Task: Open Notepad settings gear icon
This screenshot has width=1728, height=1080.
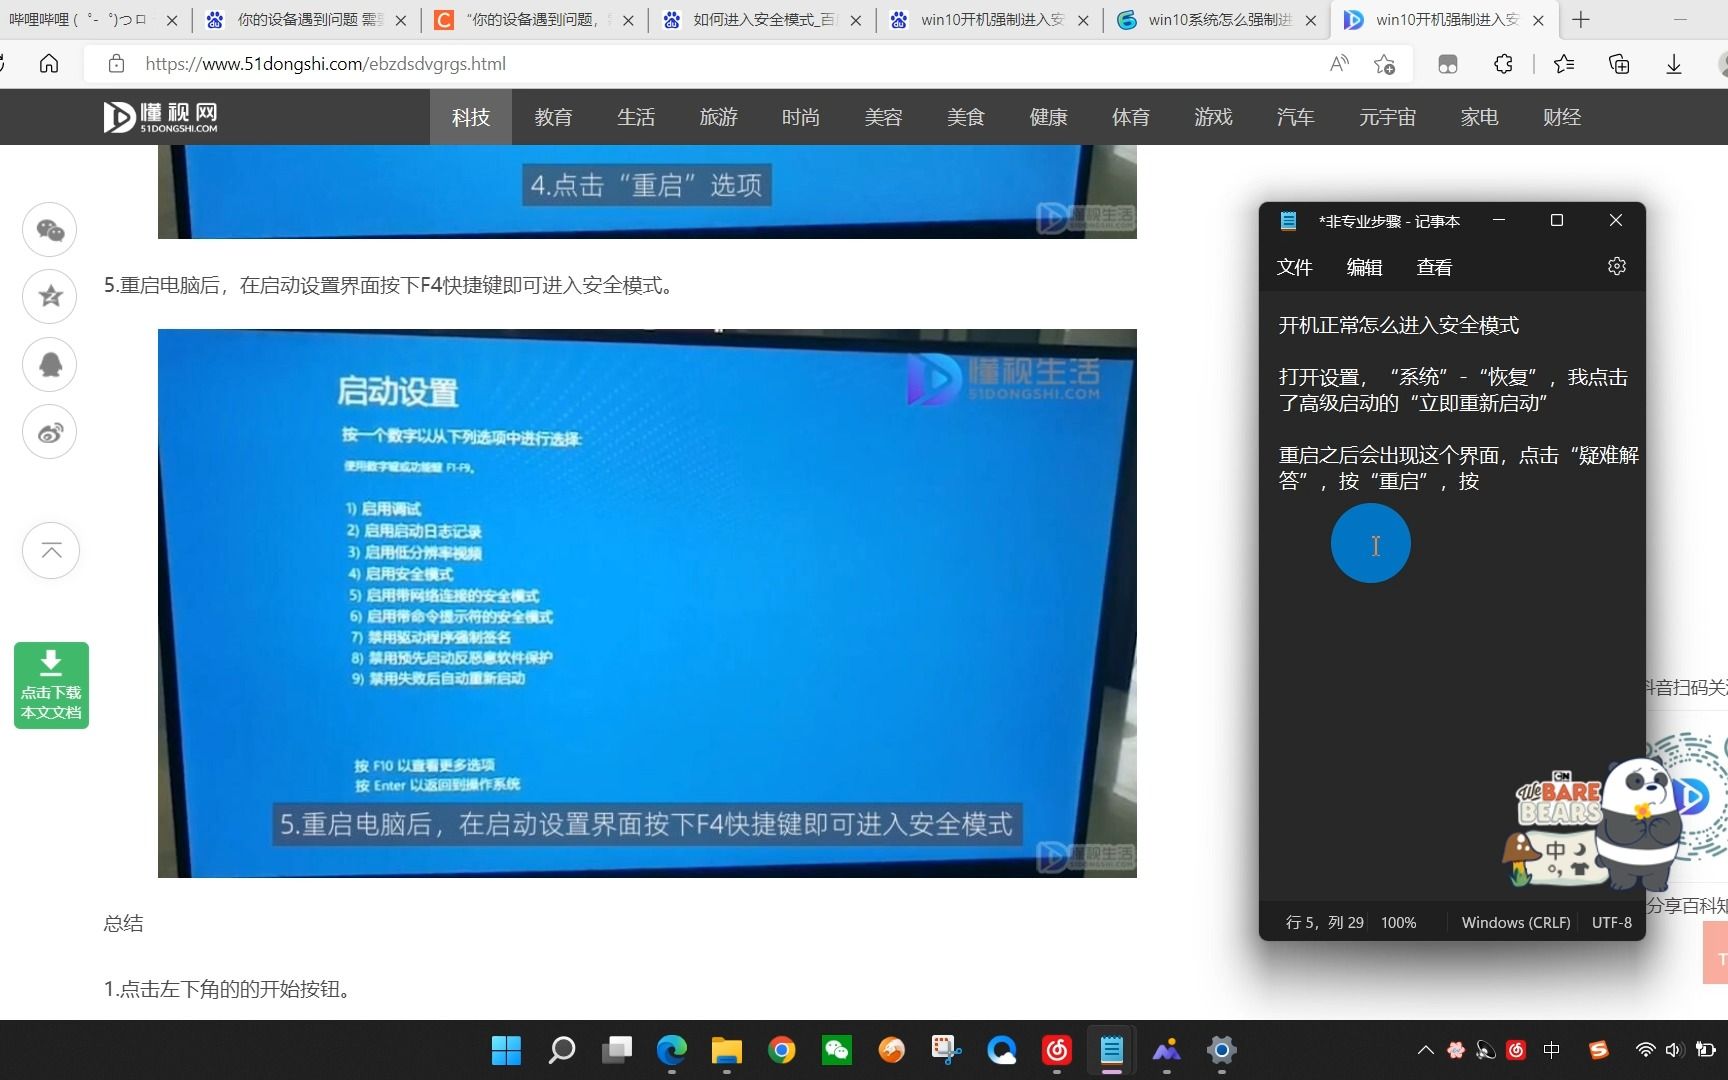Action: pos(1616,266)
